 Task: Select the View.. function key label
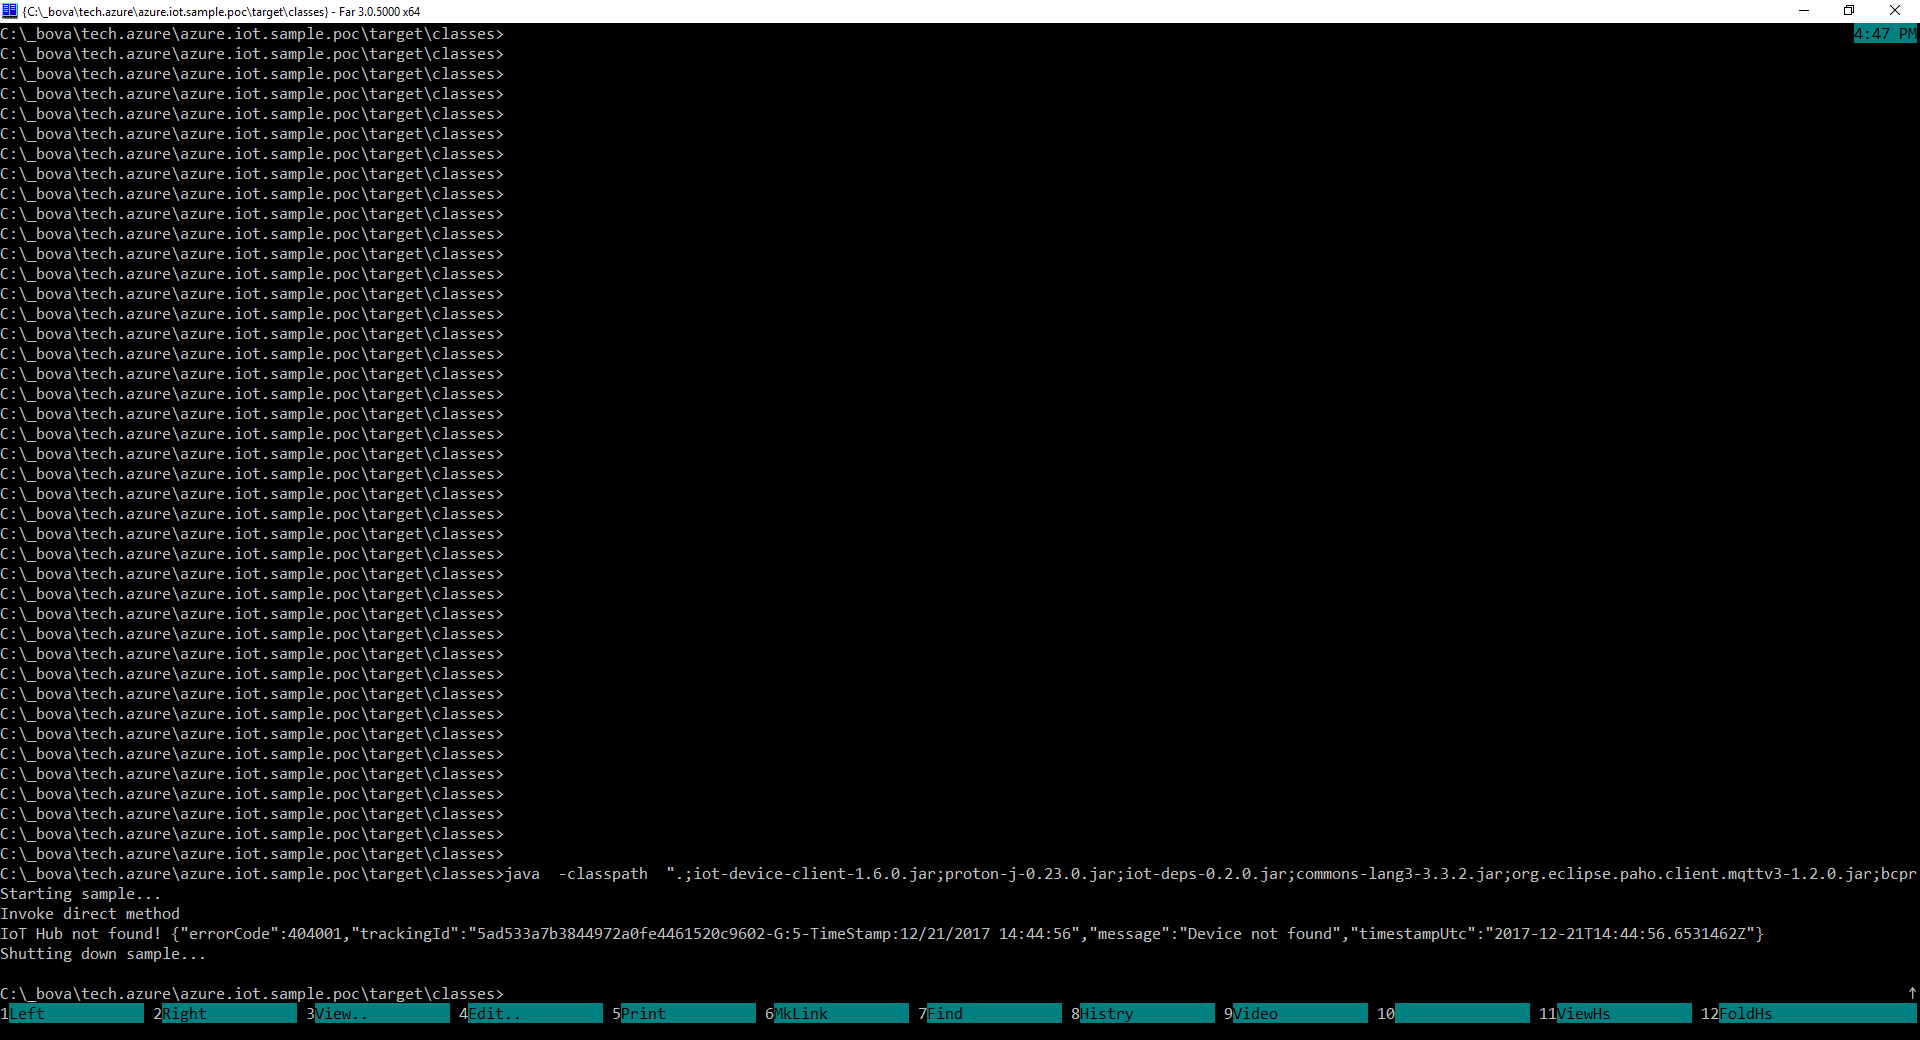pos(375,1014)
